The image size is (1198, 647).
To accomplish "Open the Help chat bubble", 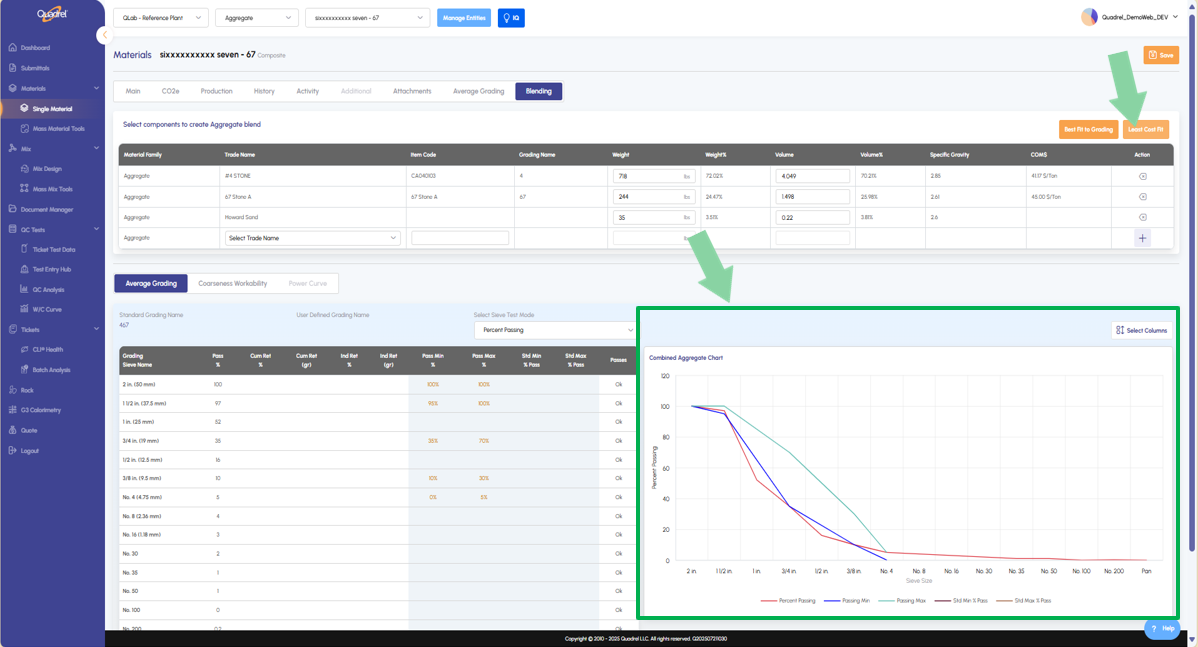I will tap(1161, 628).
